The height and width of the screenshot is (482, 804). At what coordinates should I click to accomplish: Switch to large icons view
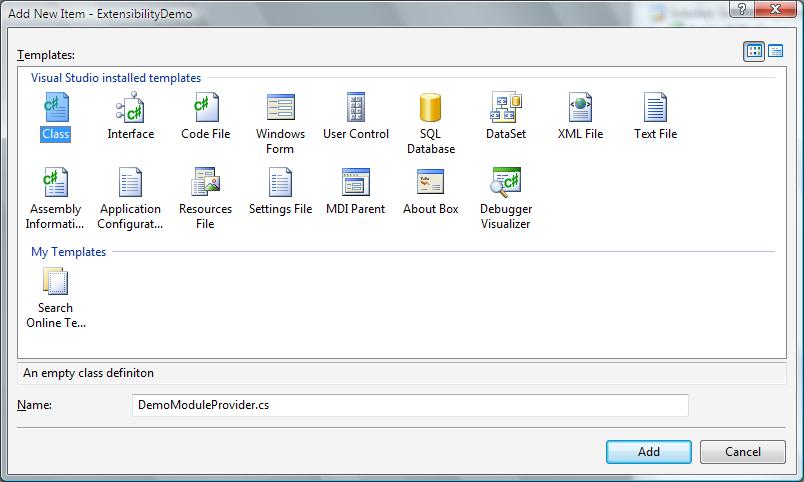click(x=754, y=51)
